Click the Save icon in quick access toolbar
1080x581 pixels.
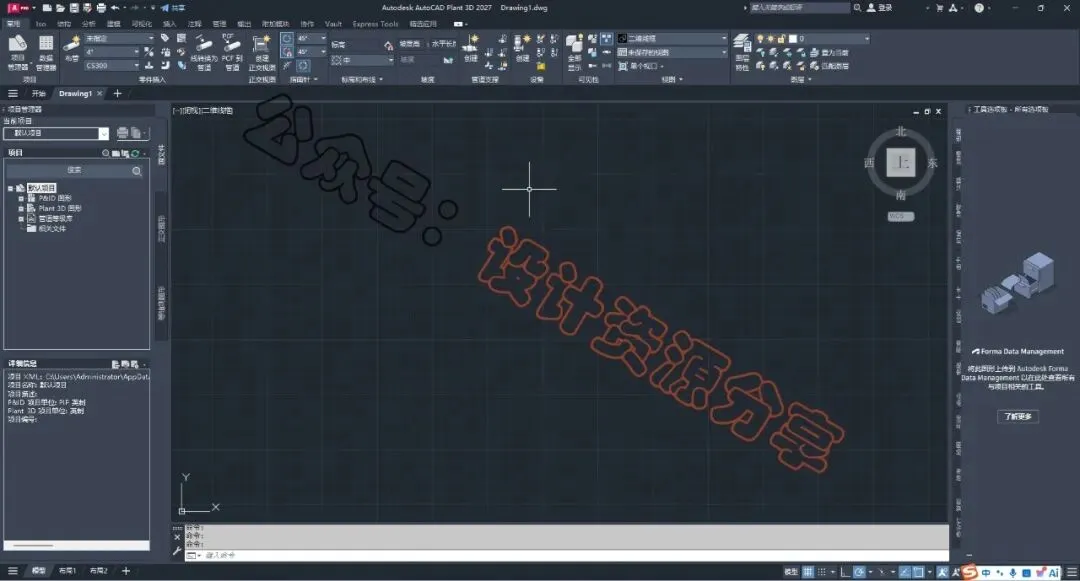pos(74,8)
